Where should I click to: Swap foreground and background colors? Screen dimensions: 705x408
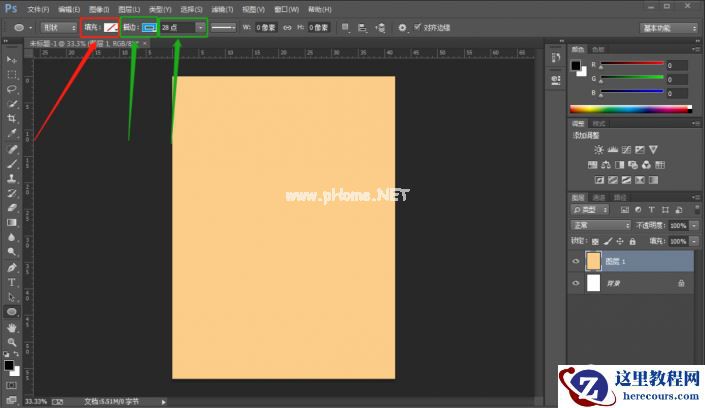[x=16, y=354]
